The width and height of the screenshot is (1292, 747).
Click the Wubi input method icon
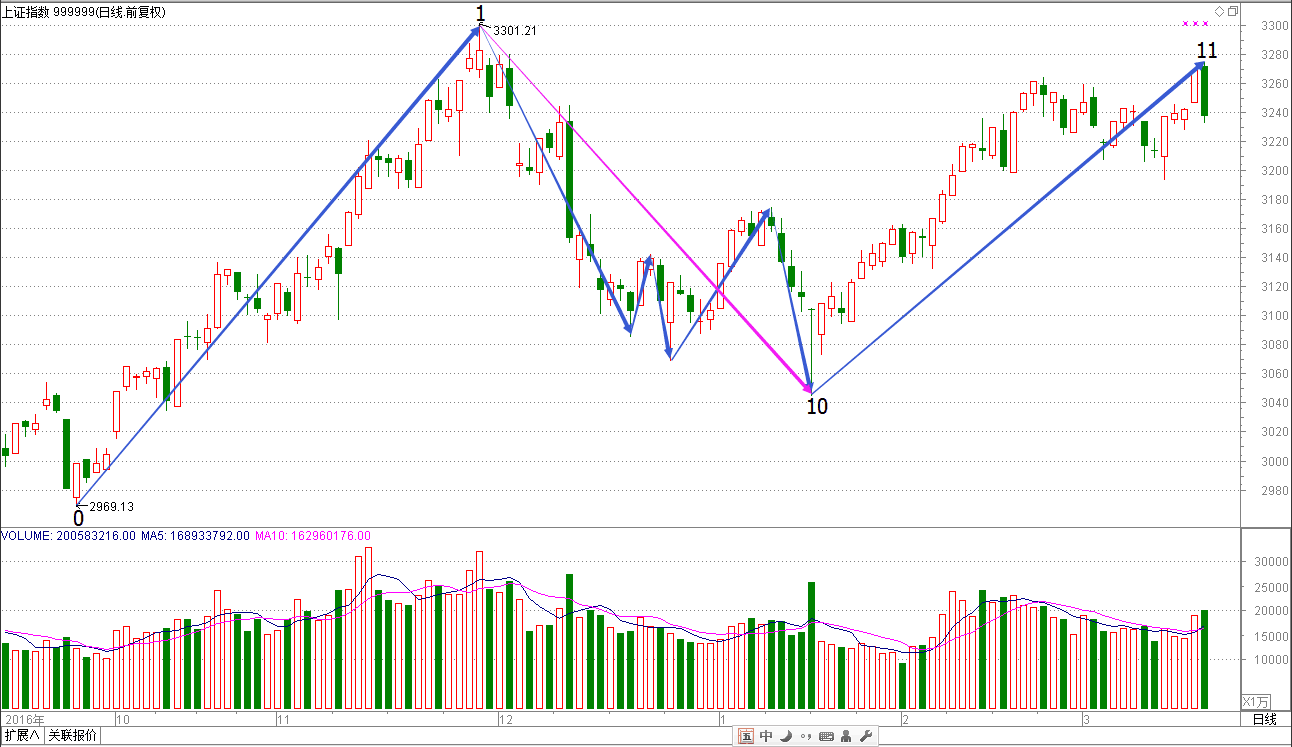(x=746, y=737)
